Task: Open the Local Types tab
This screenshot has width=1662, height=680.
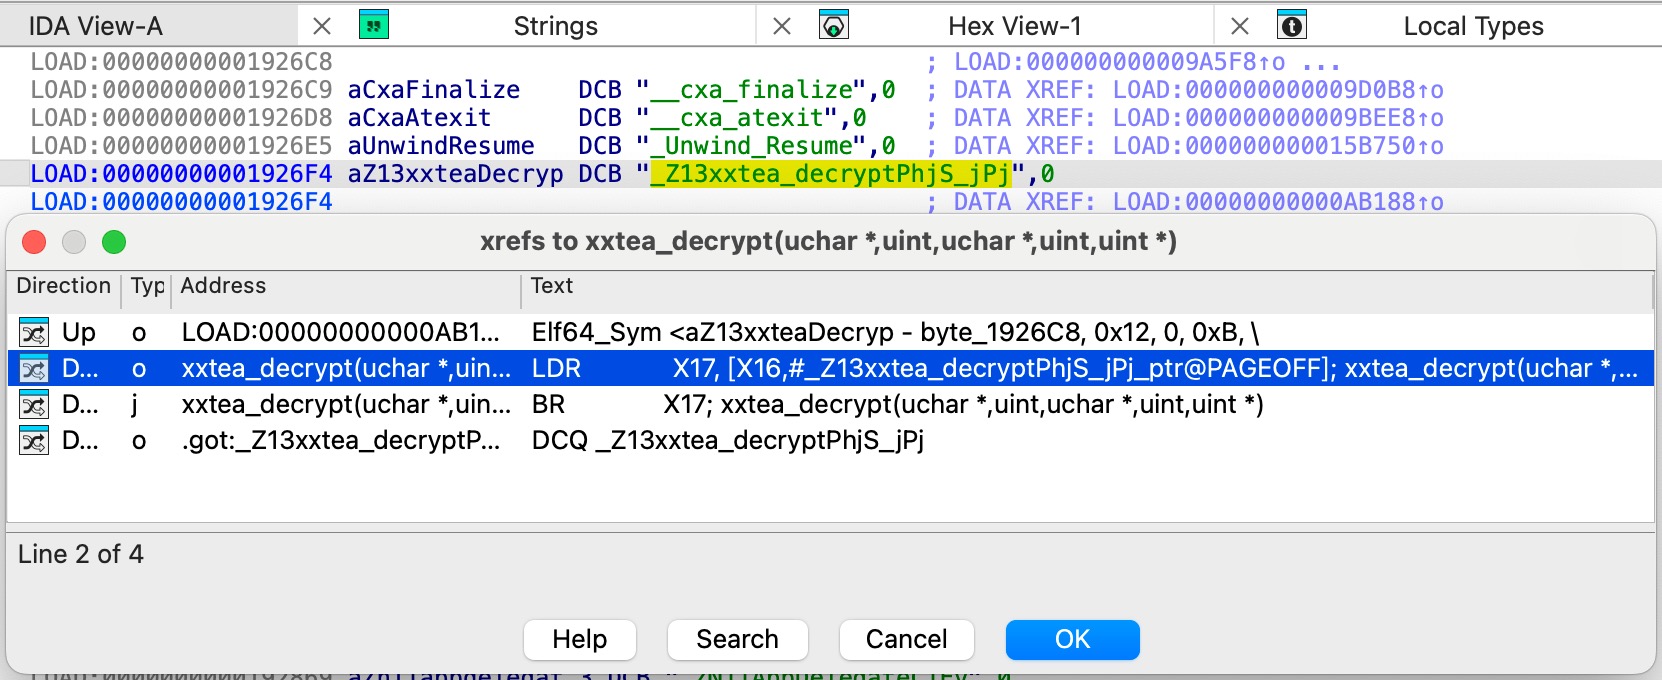Action: coord(1472,26)
